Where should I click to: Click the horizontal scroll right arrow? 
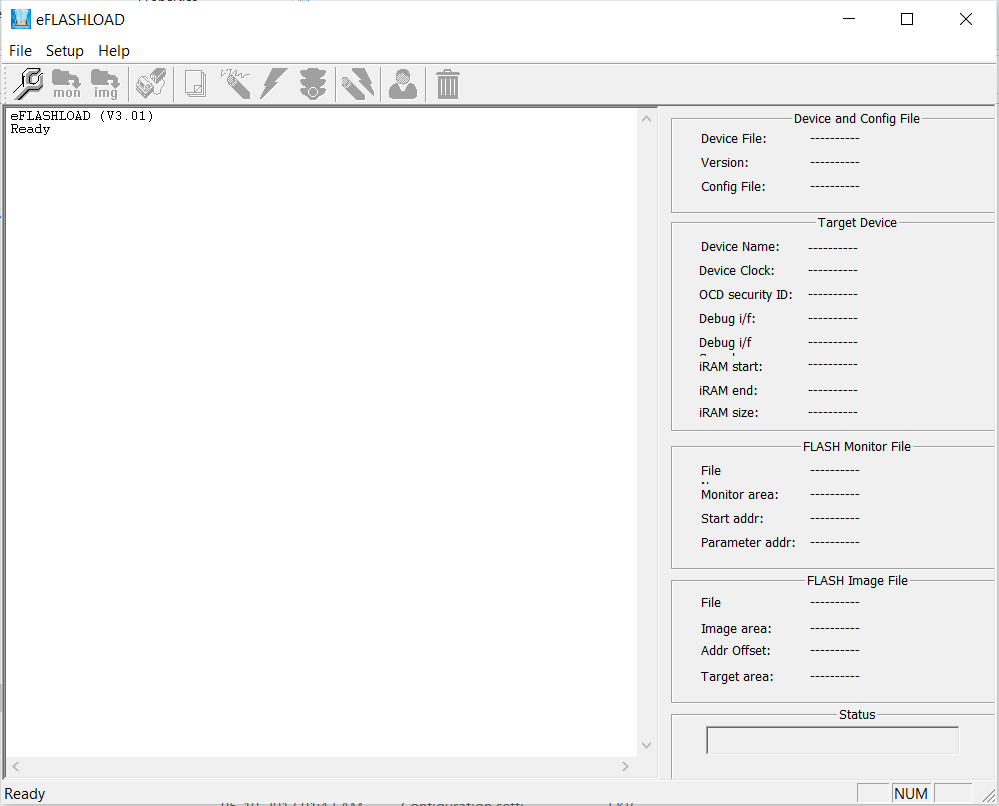[x=625, y=766]
